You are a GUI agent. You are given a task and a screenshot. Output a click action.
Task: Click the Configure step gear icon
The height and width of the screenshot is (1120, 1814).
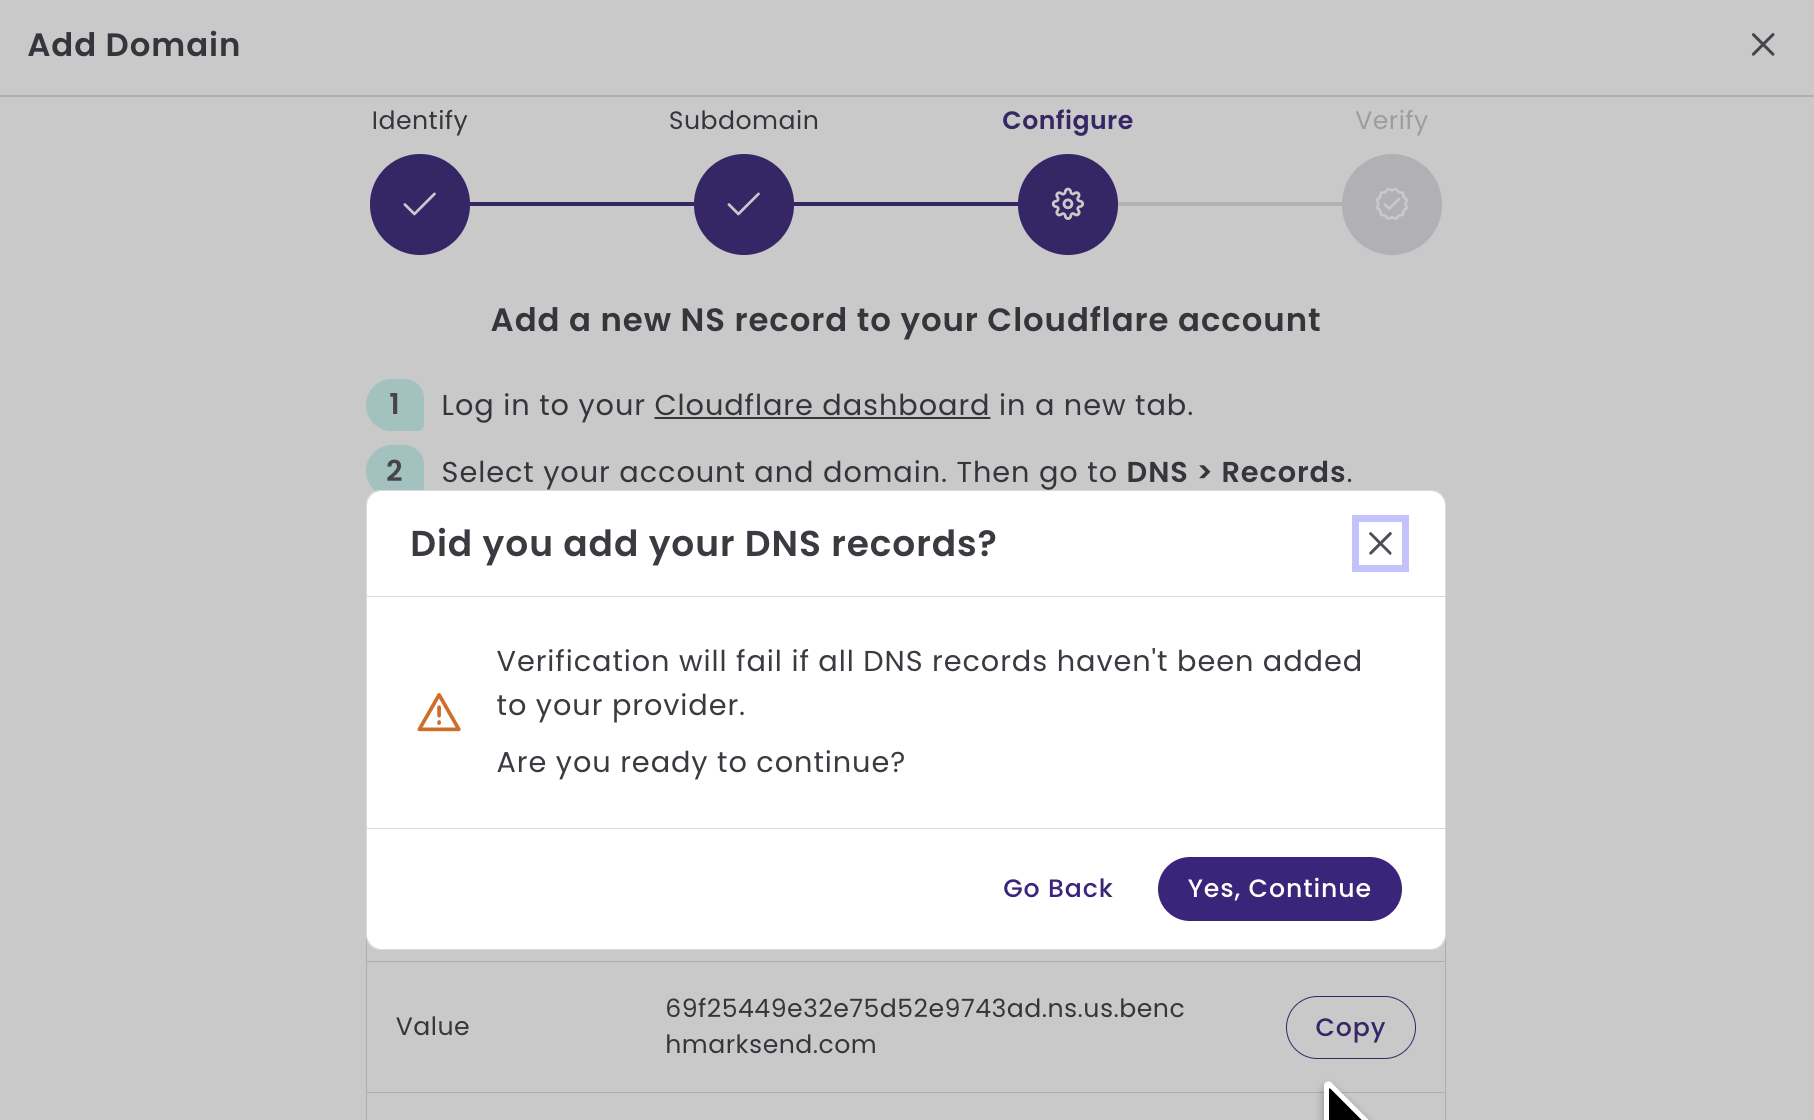(x=1068, y=204)
